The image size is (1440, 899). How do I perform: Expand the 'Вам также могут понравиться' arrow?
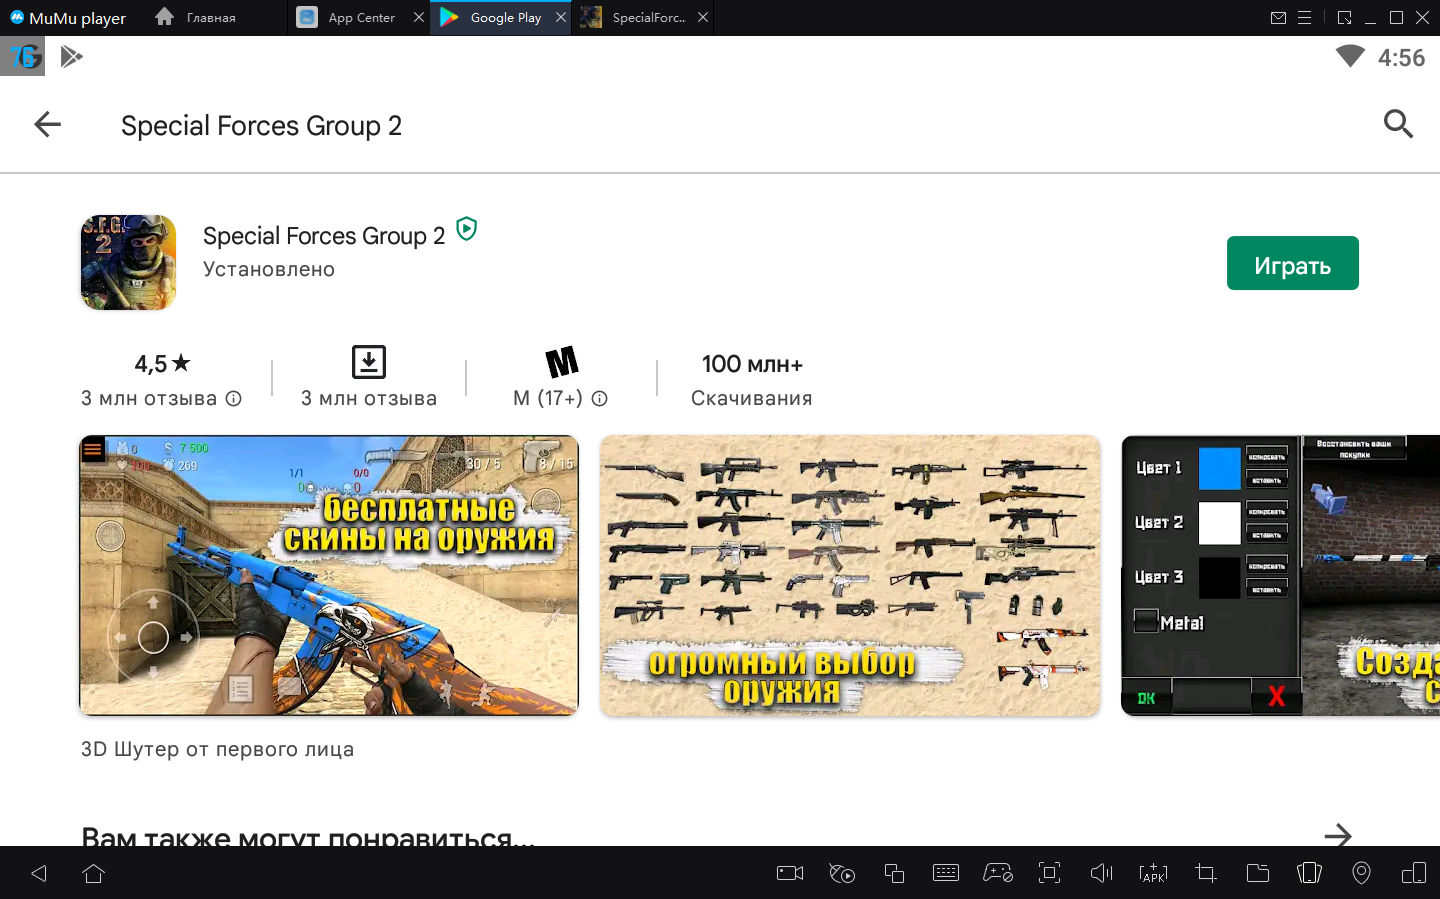(x=1337, y=835)
